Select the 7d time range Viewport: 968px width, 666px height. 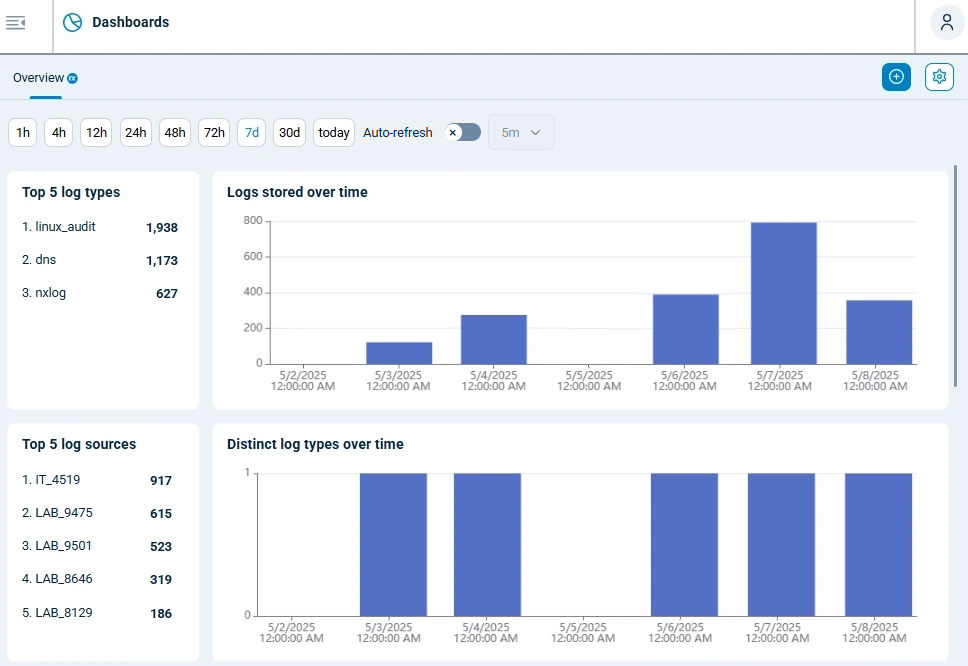251,132
